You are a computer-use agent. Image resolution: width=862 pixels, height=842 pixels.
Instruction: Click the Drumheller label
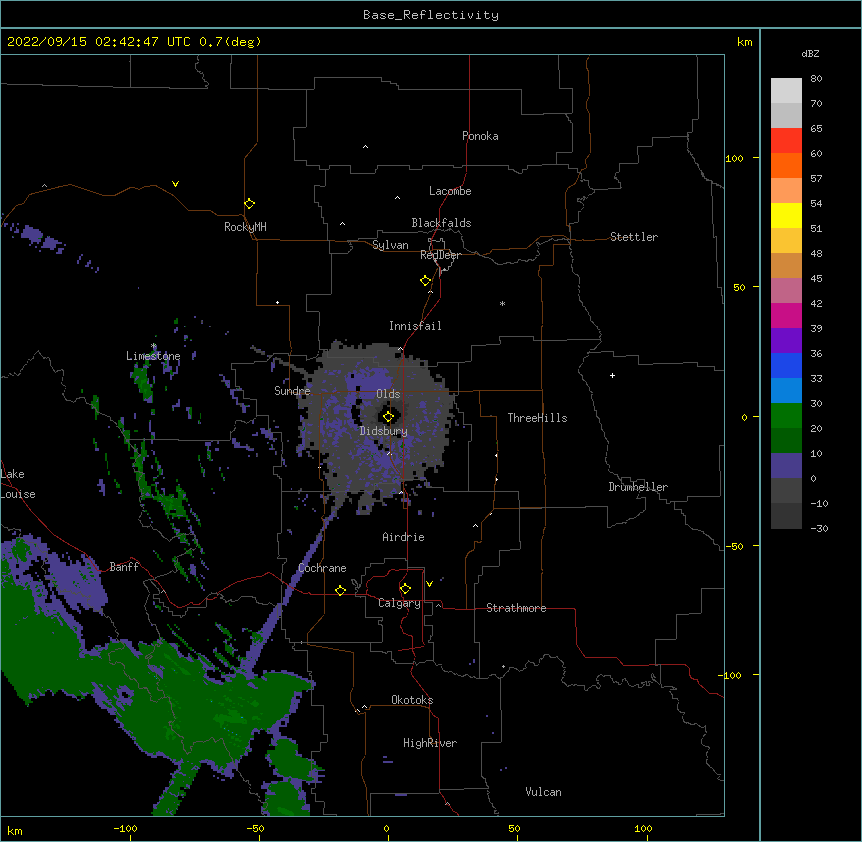(638, 487)
